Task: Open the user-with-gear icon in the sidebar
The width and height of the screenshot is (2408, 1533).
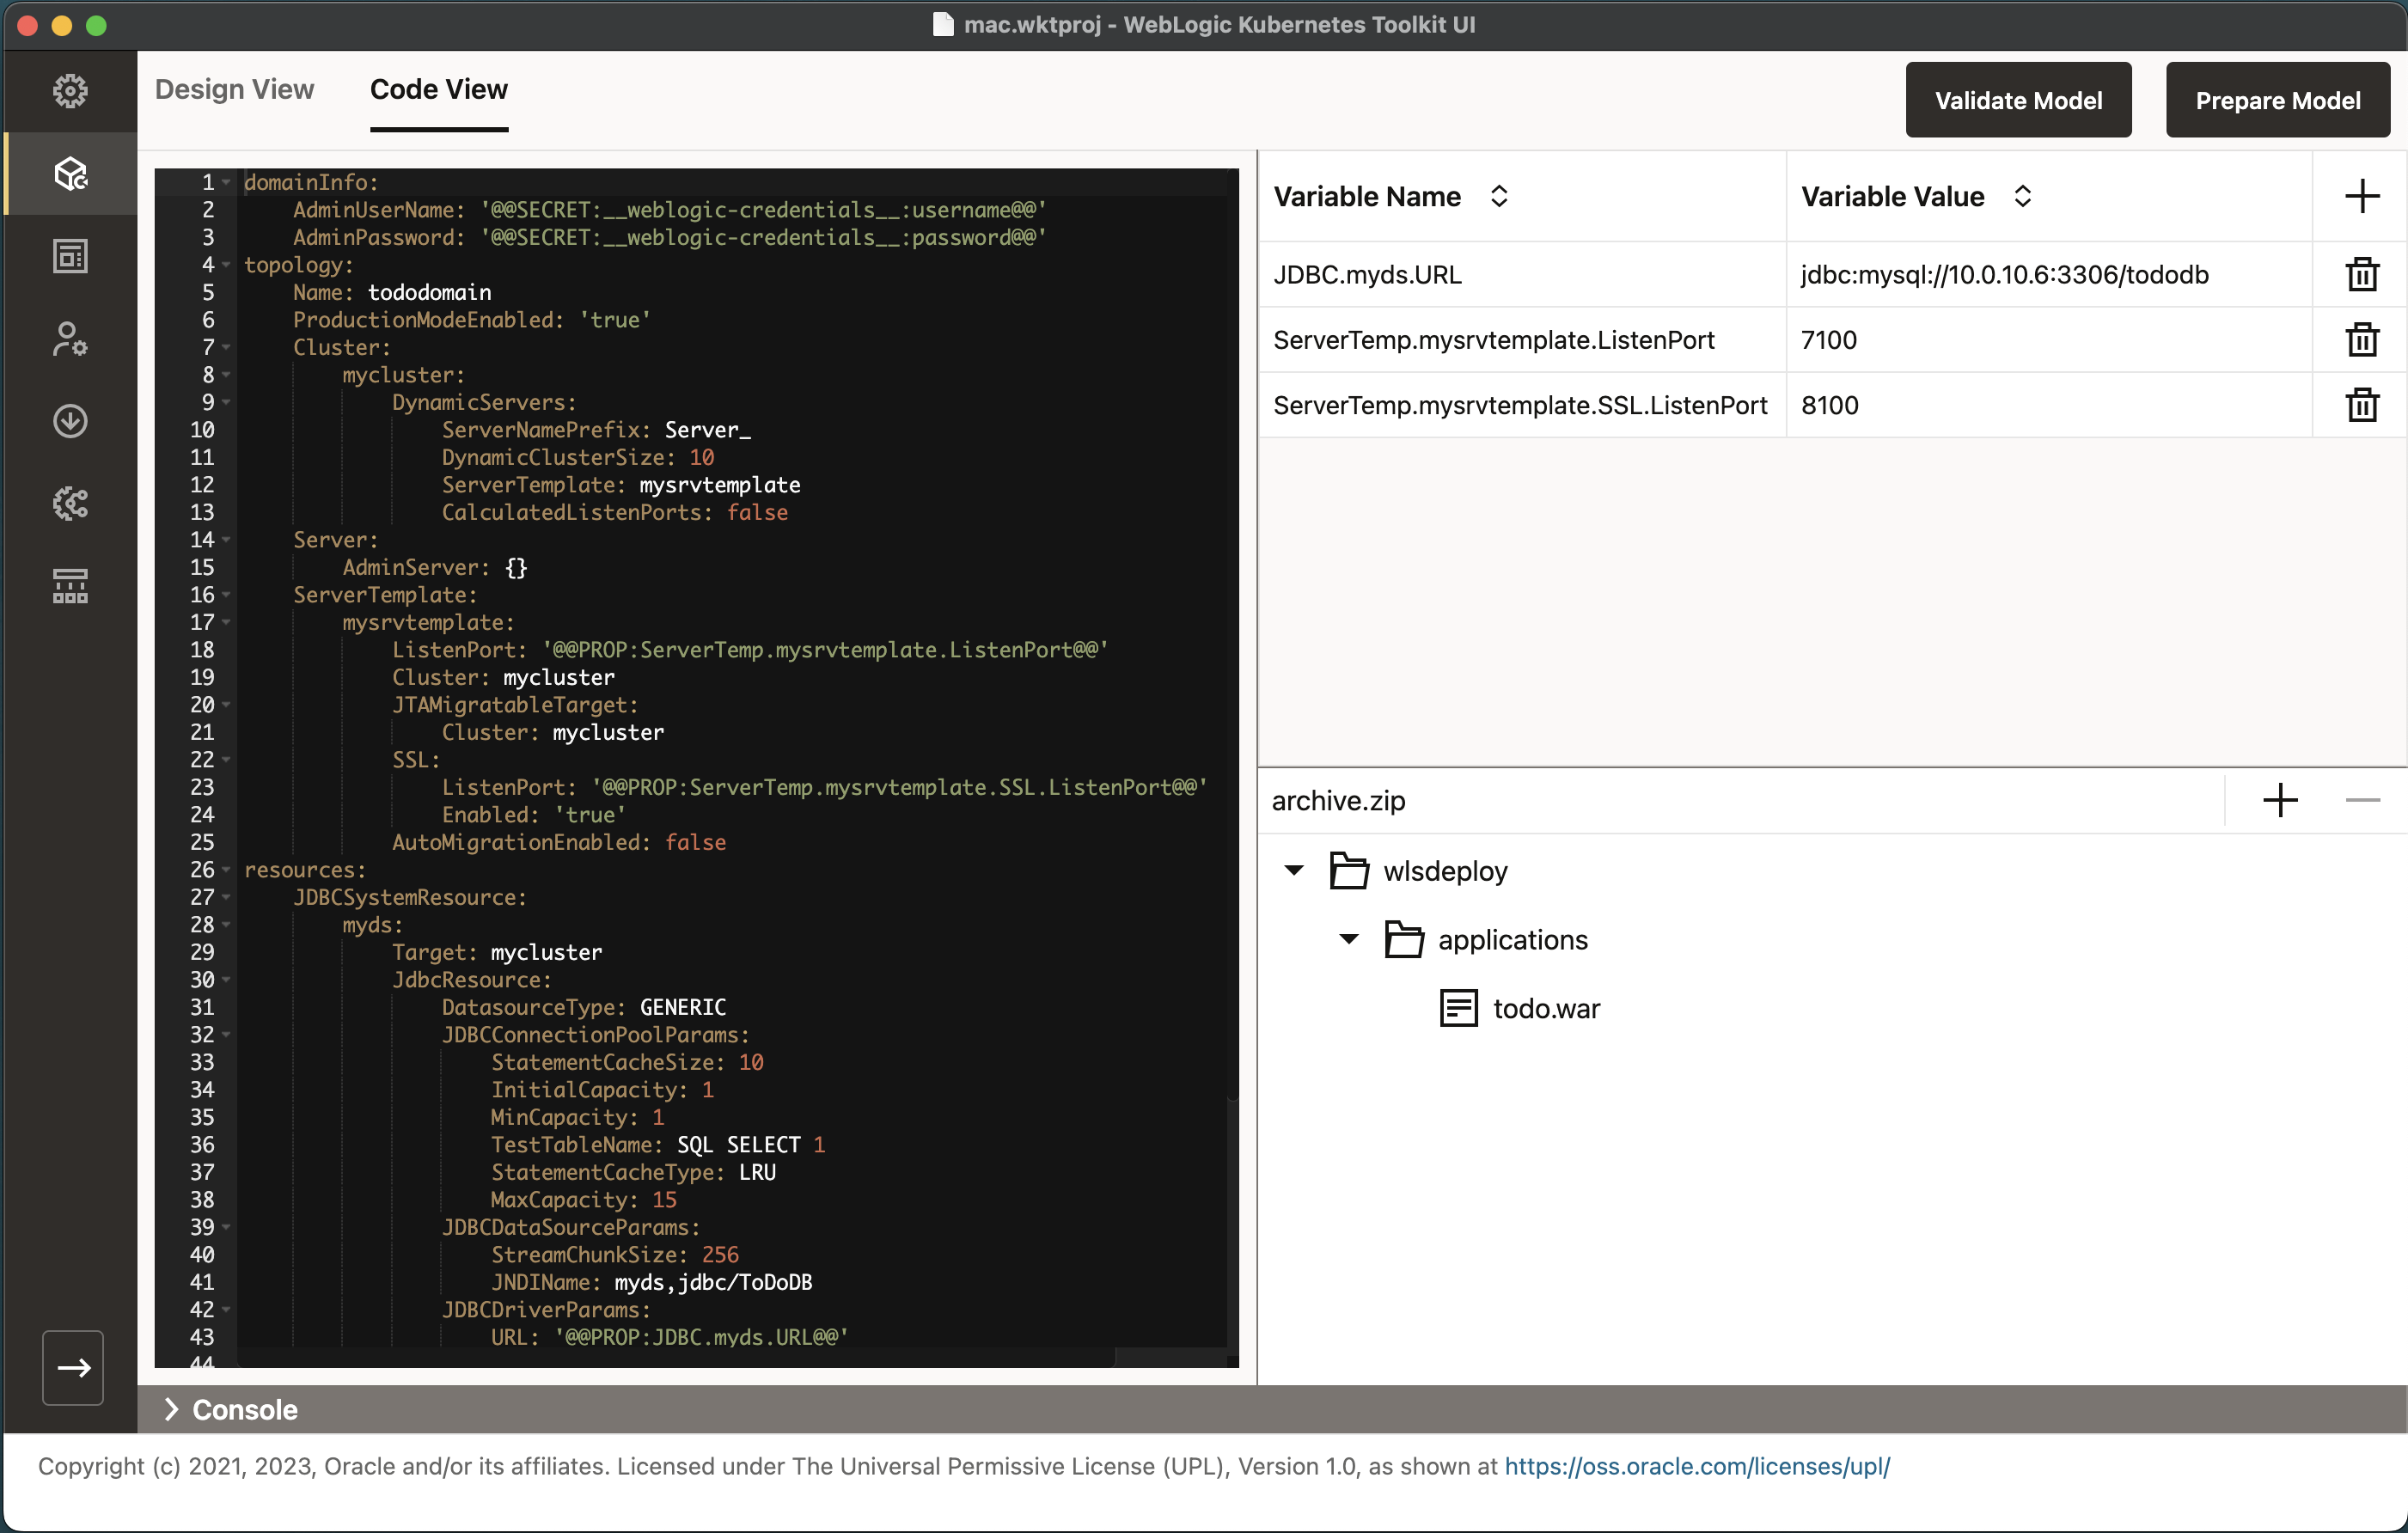Action: tap(70, 339)
